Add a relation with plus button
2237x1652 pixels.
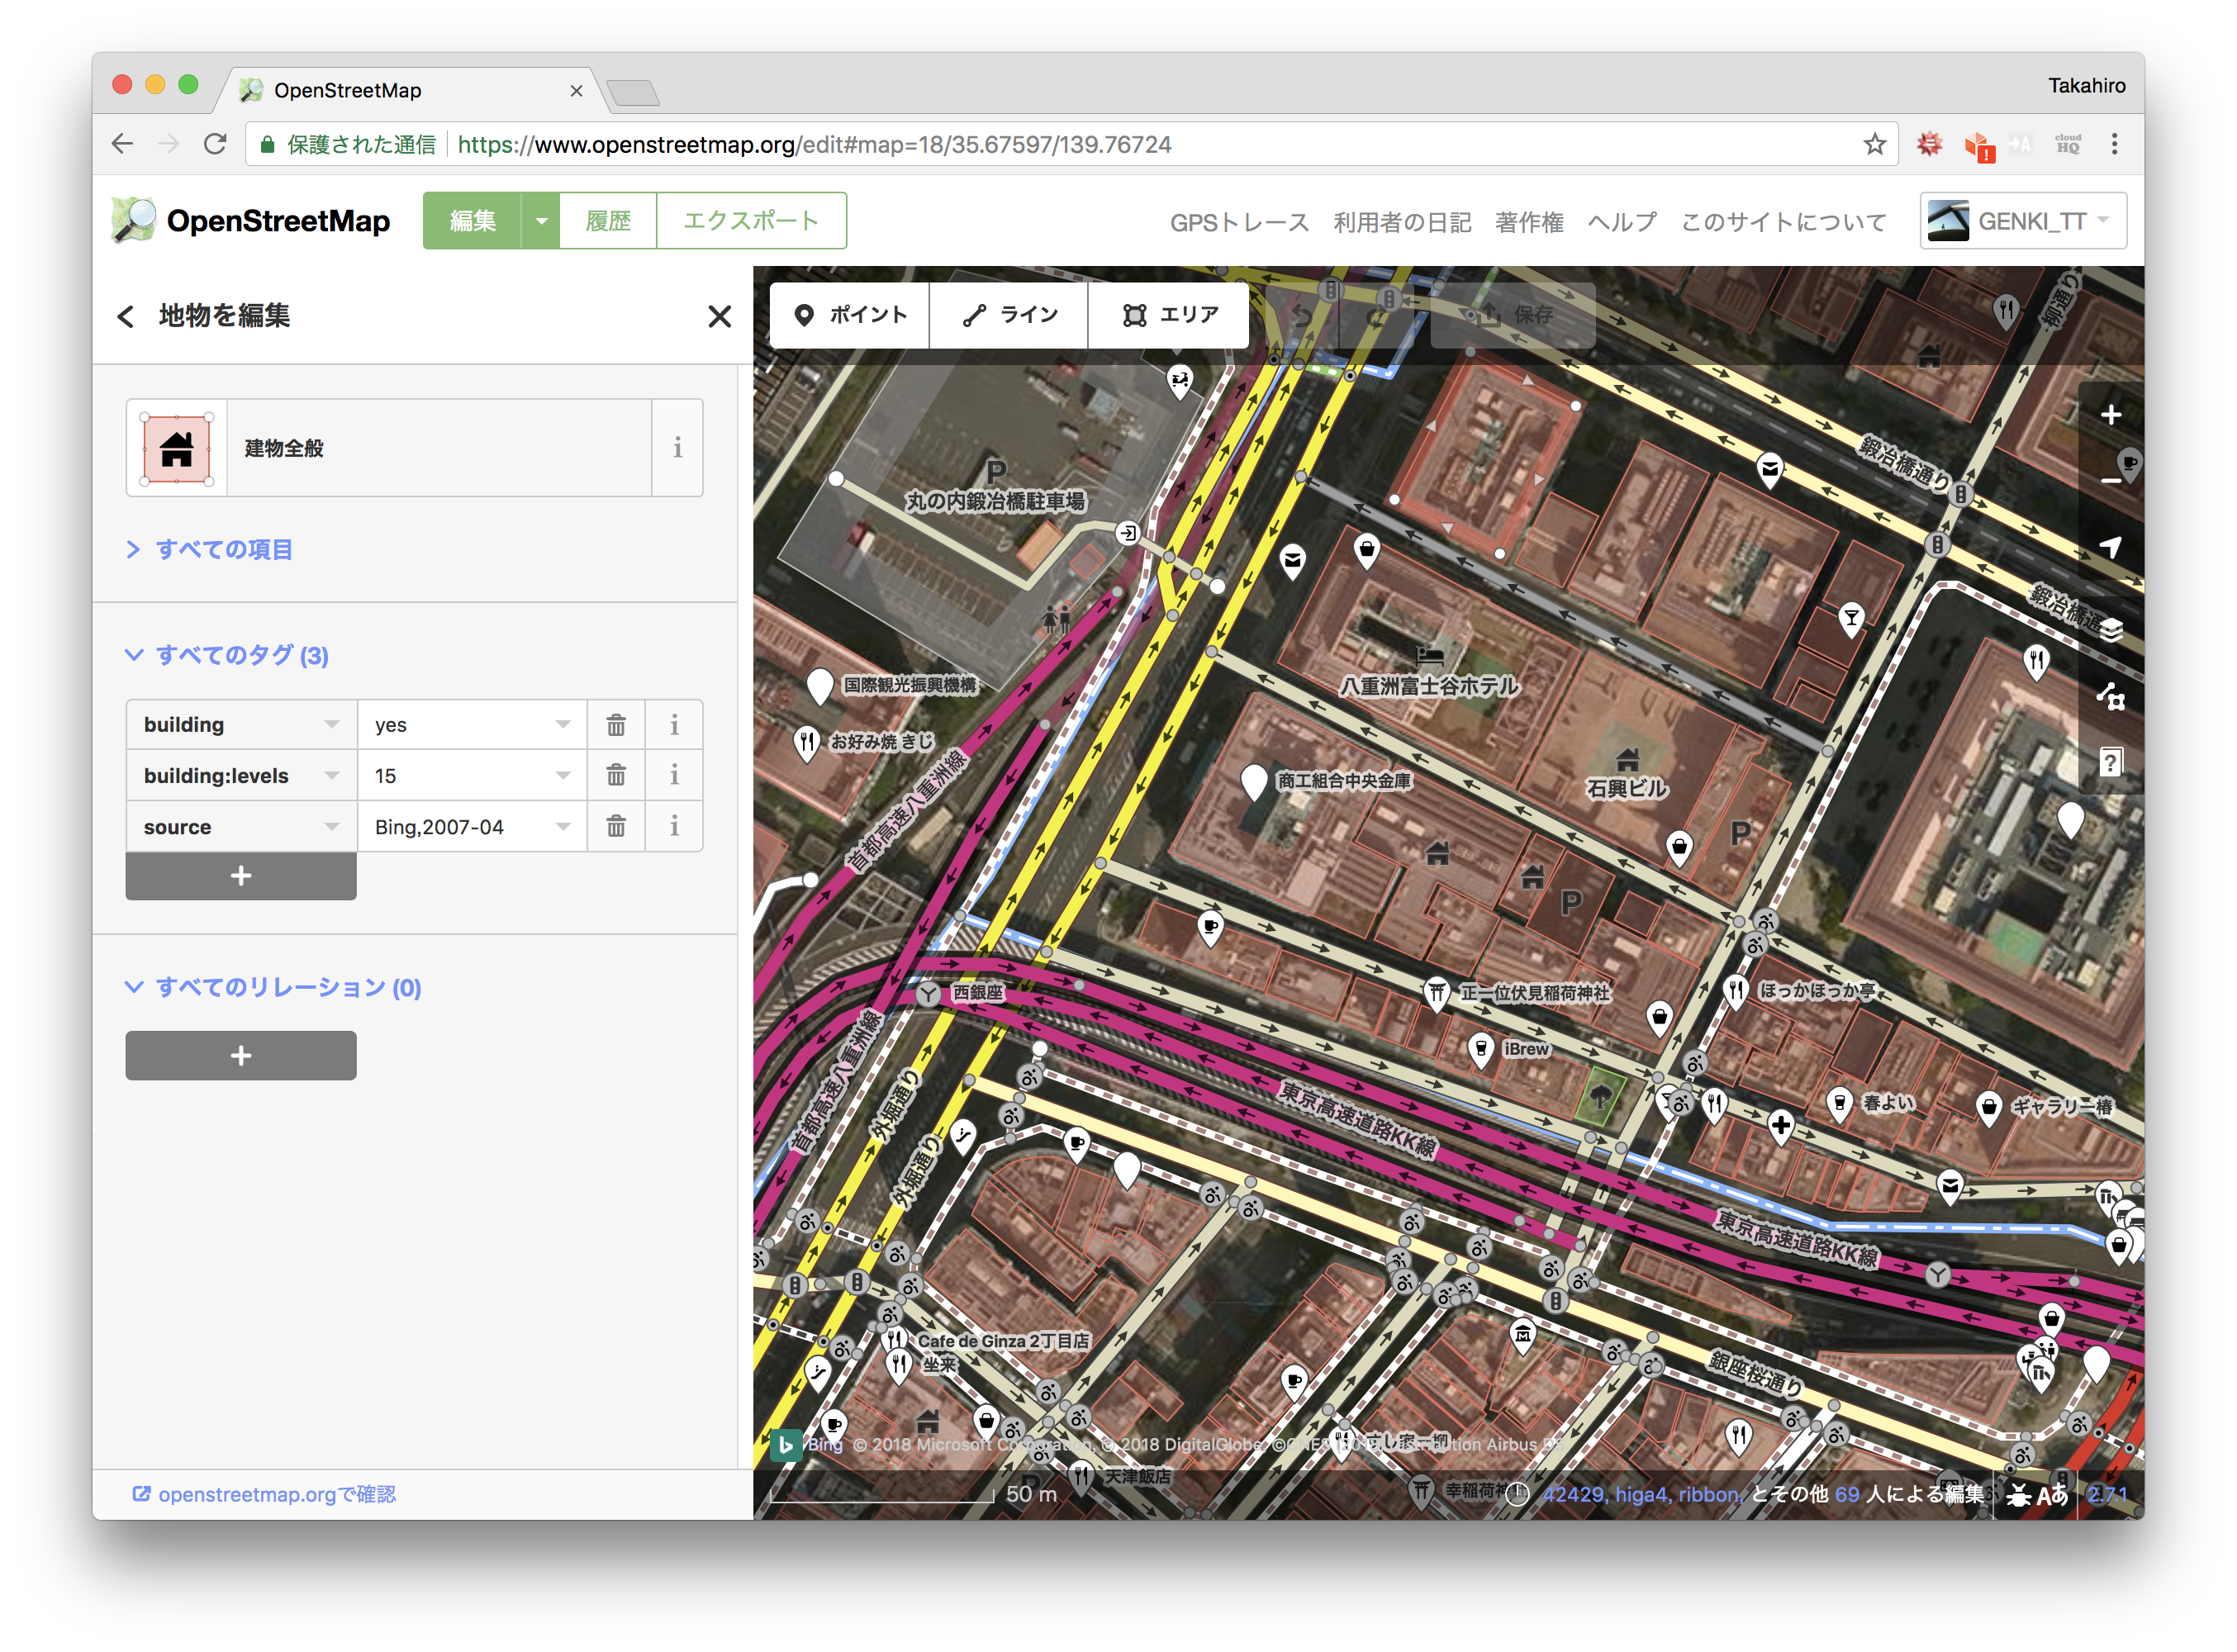(x=241, y=1056)
